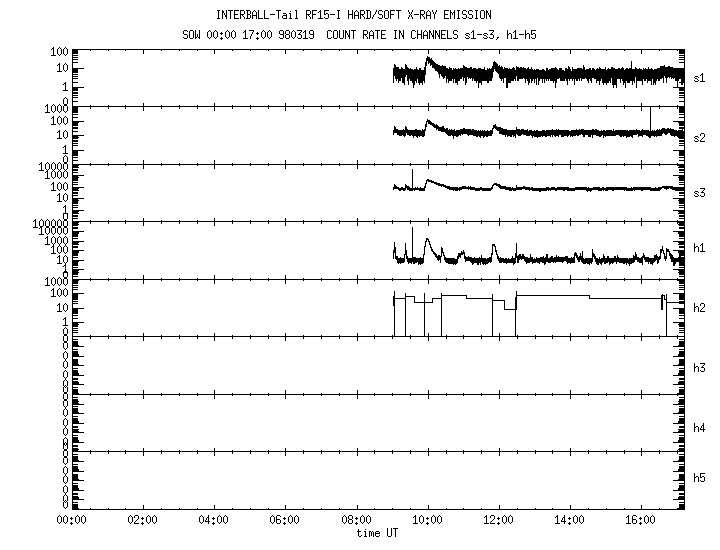
Task: Click the INTERBALL-Tail RF15-I plot title
Action: [354, 15]
